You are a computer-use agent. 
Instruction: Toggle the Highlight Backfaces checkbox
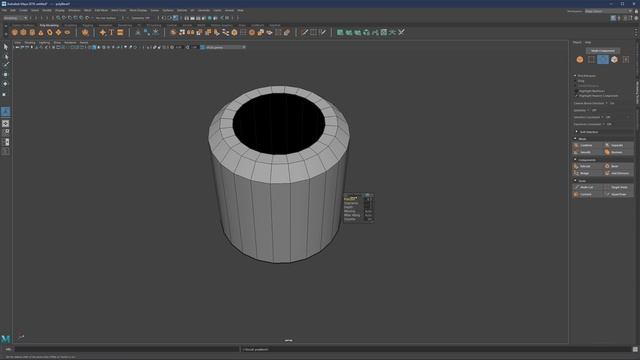pos(576,91)
